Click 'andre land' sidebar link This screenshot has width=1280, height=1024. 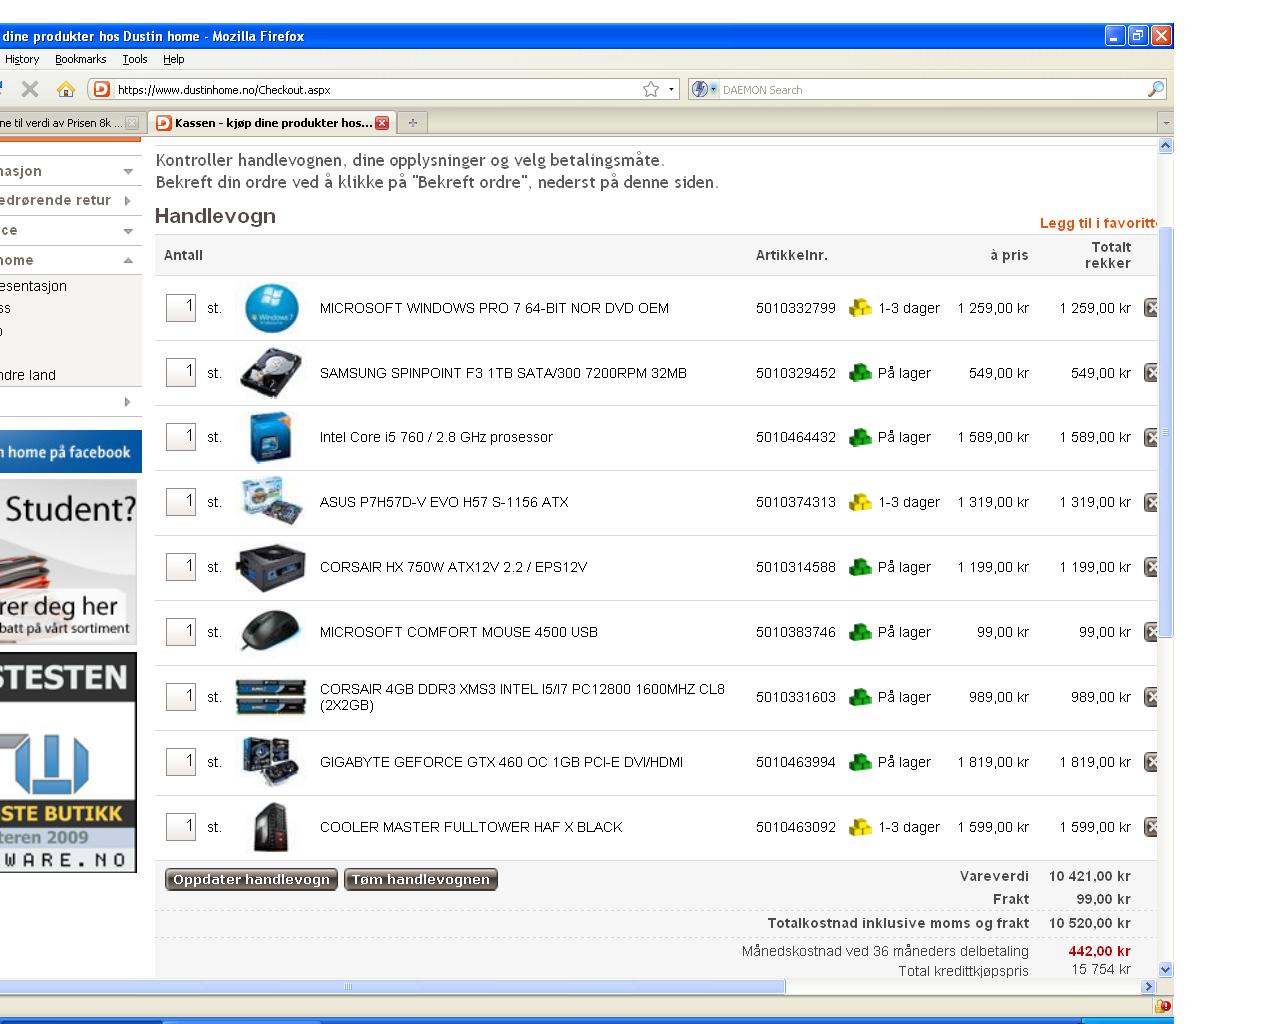(28, 375)
